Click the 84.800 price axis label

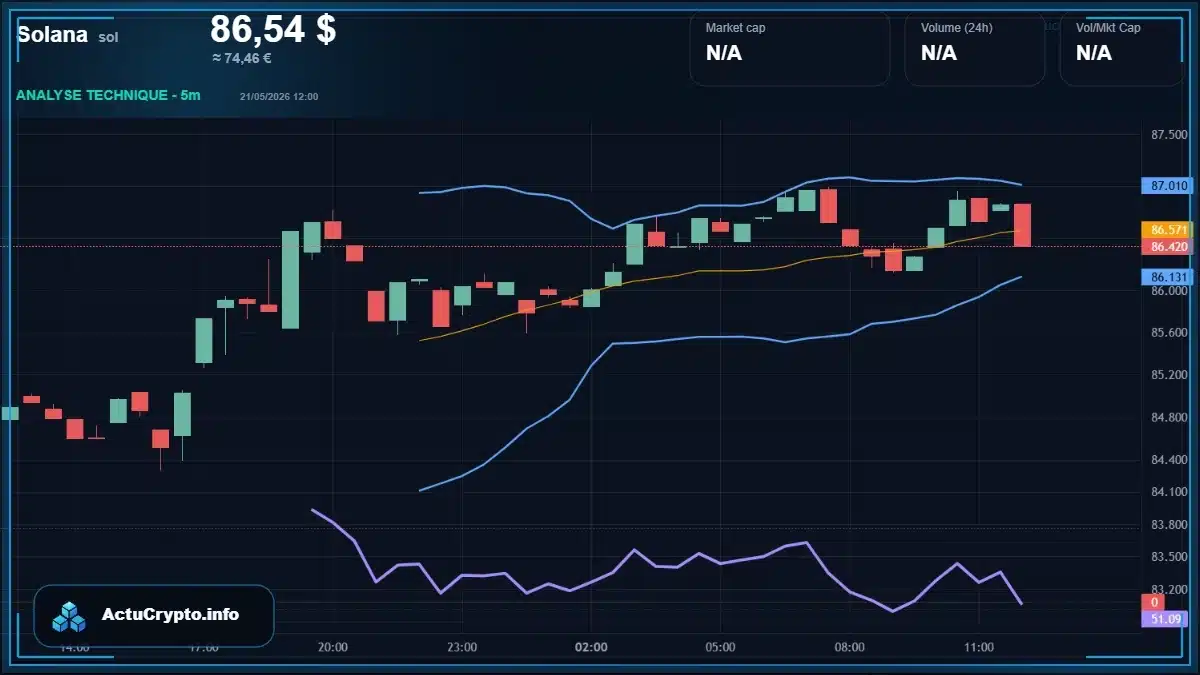point(1169,418)
